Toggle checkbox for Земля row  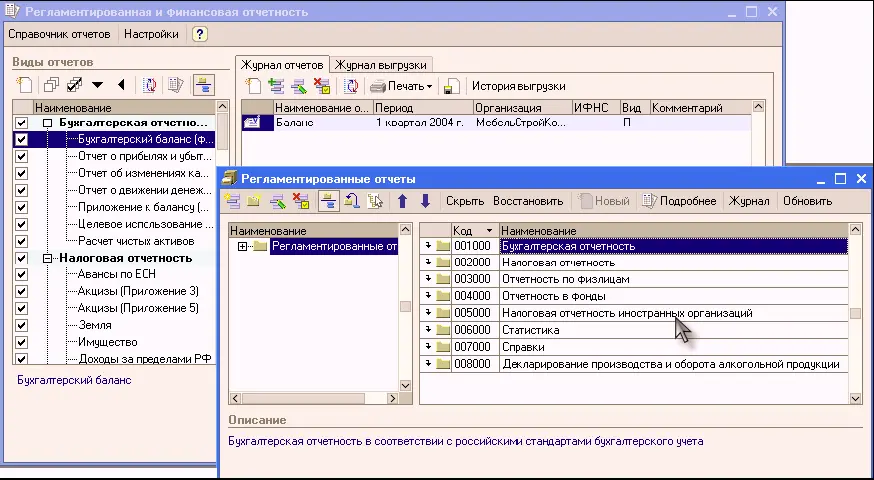point(21,325)
